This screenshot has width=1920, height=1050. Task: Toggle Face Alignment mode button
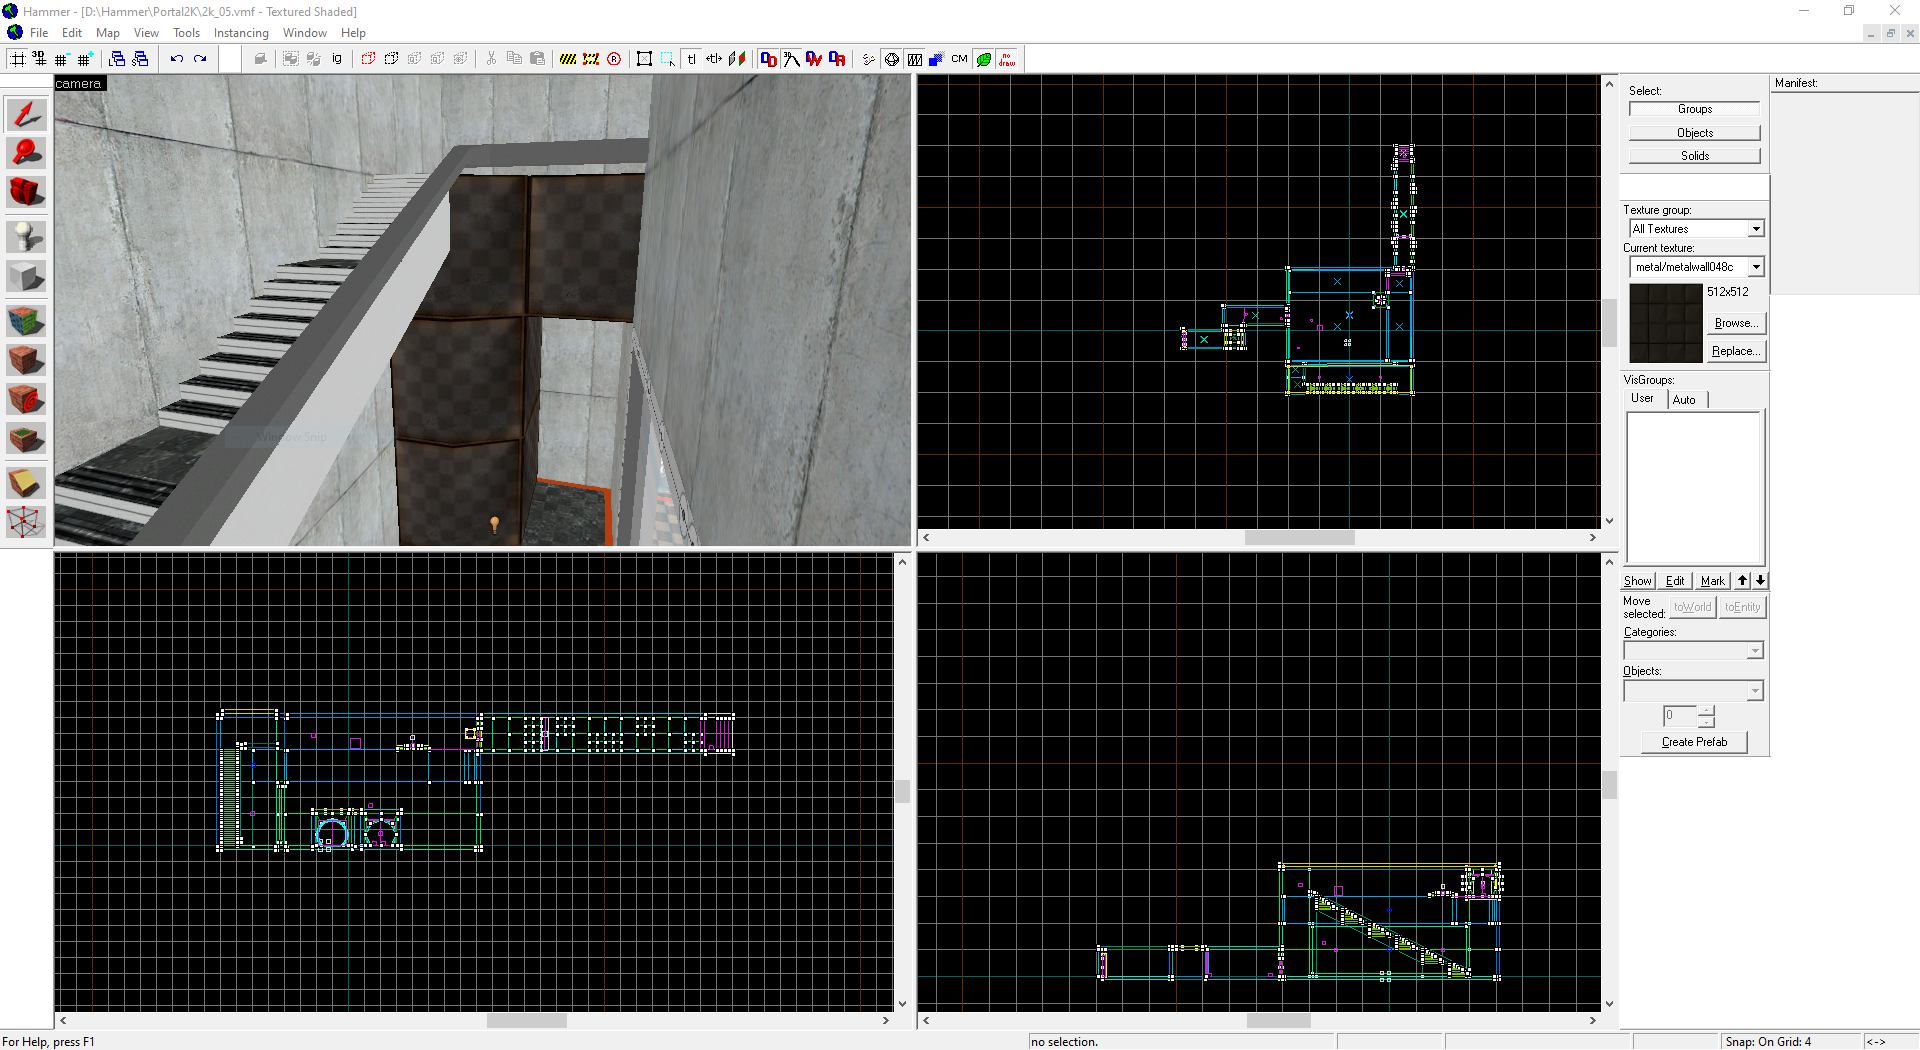(737, 59)
